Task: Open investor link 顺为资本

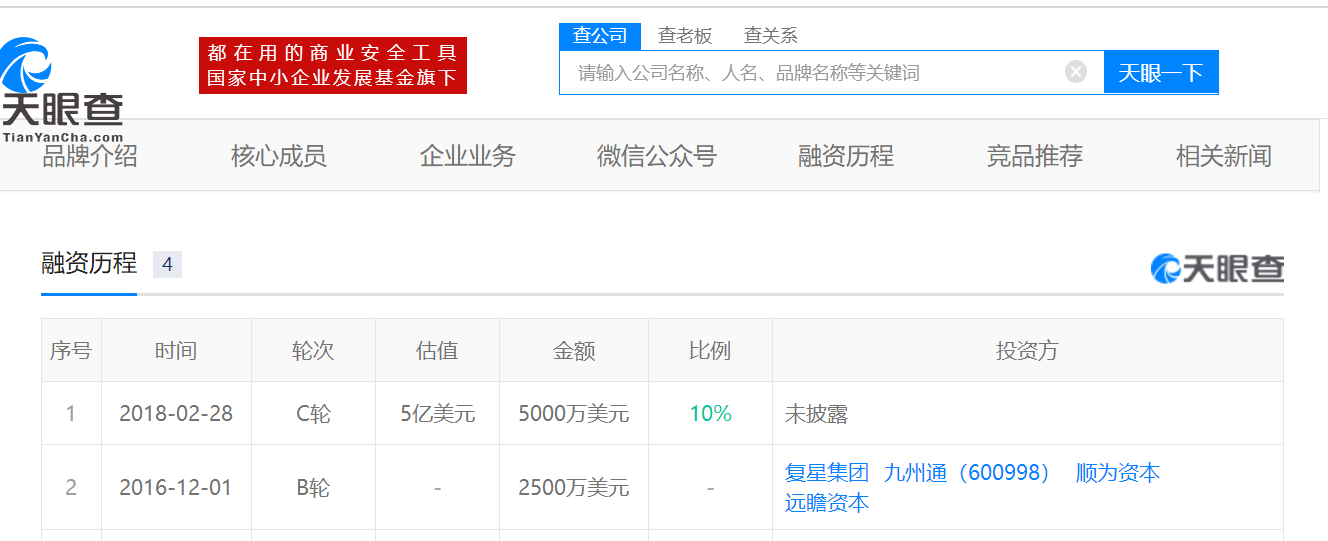Action: (x=1118, y=473)
